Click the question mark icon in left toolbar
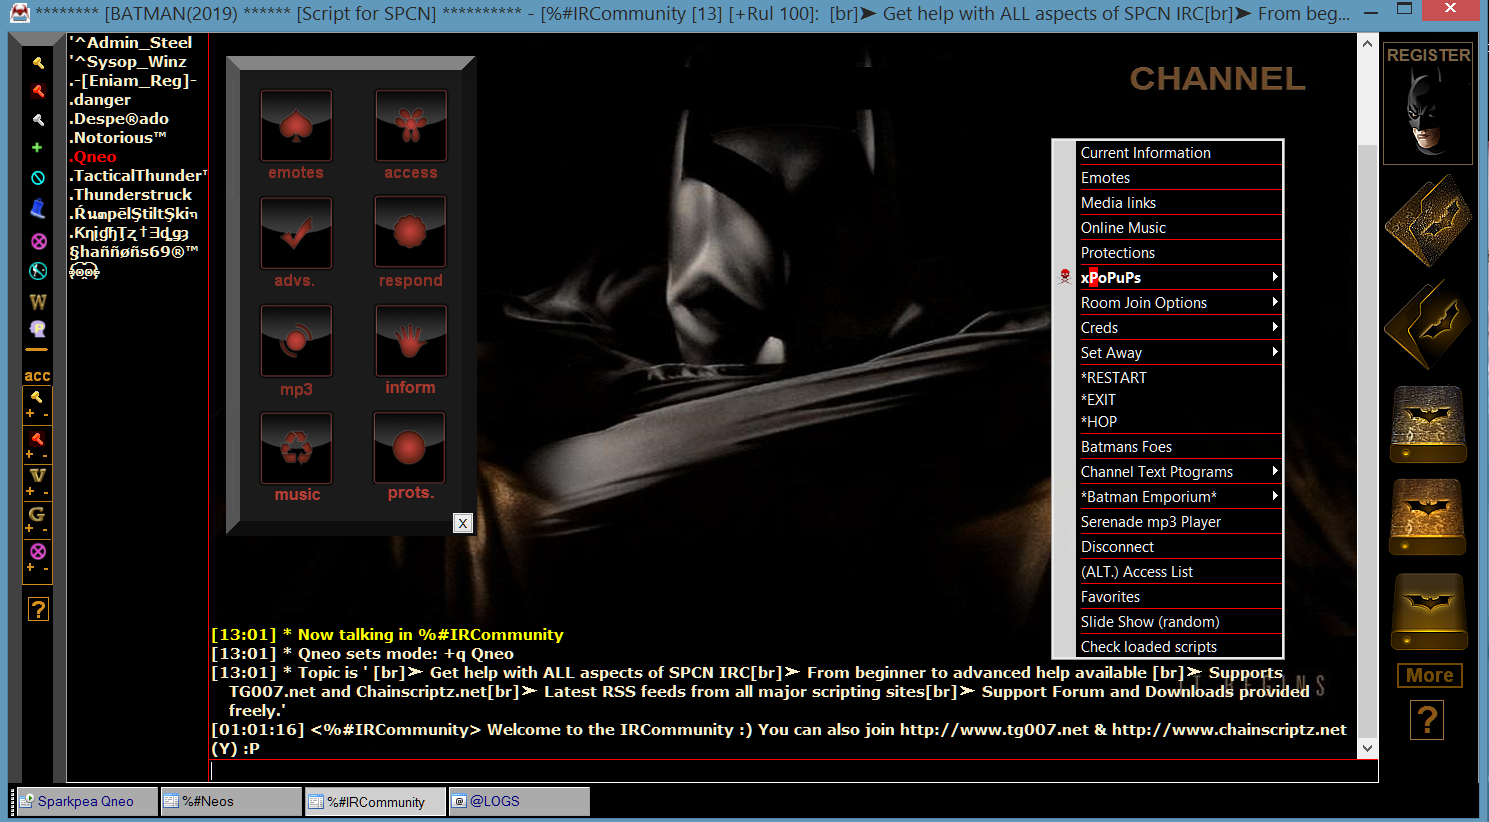 38,609
